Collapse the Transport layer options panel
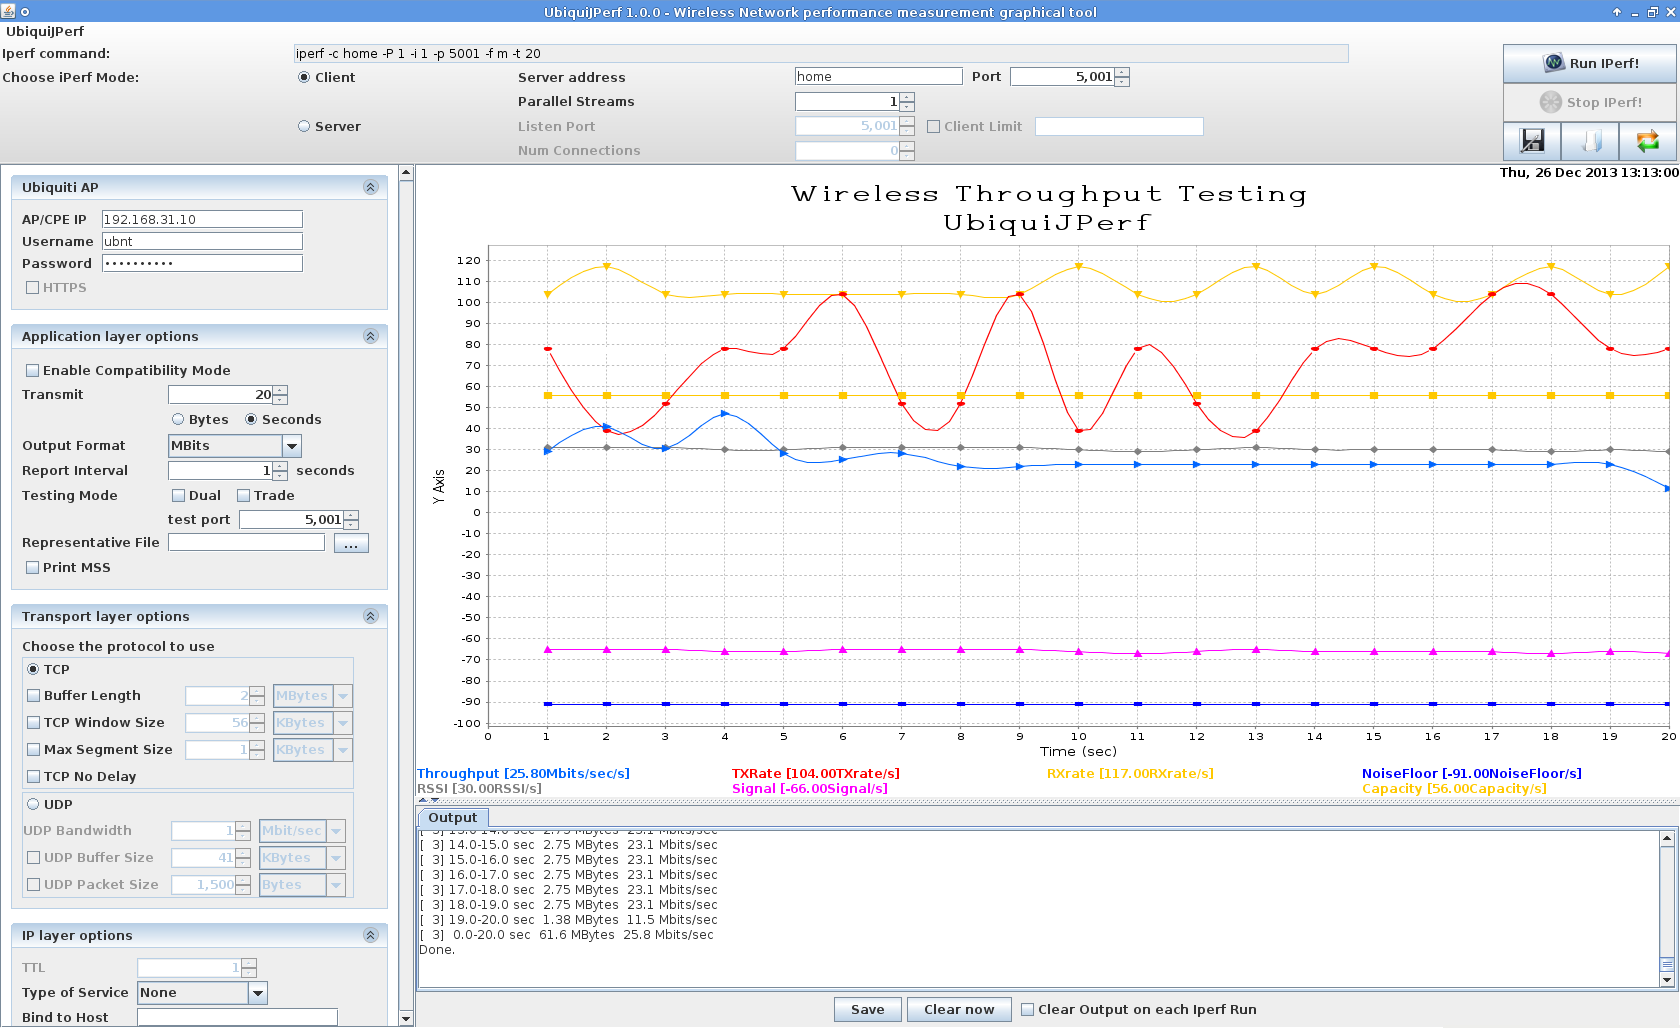Screen dimensions: 1680x1028 point(370,616)
